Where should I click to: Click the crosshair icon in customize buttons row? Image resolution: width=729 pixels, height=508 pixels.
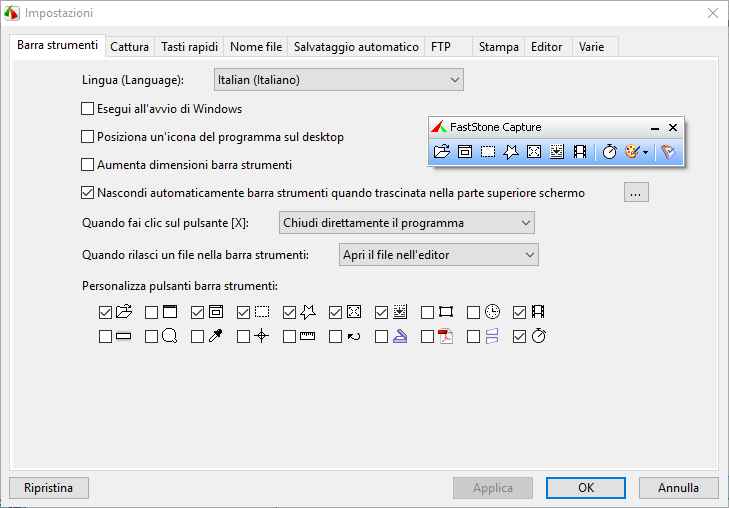coord(261,336)
